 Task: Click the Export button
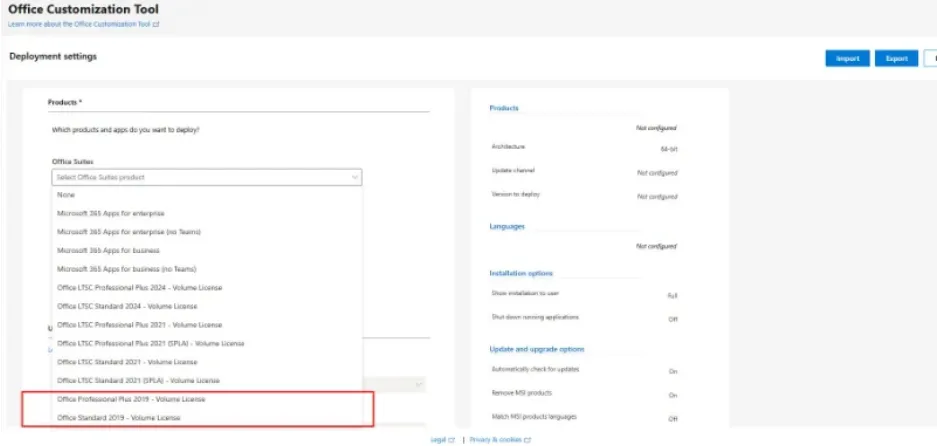tap(896, 59)
